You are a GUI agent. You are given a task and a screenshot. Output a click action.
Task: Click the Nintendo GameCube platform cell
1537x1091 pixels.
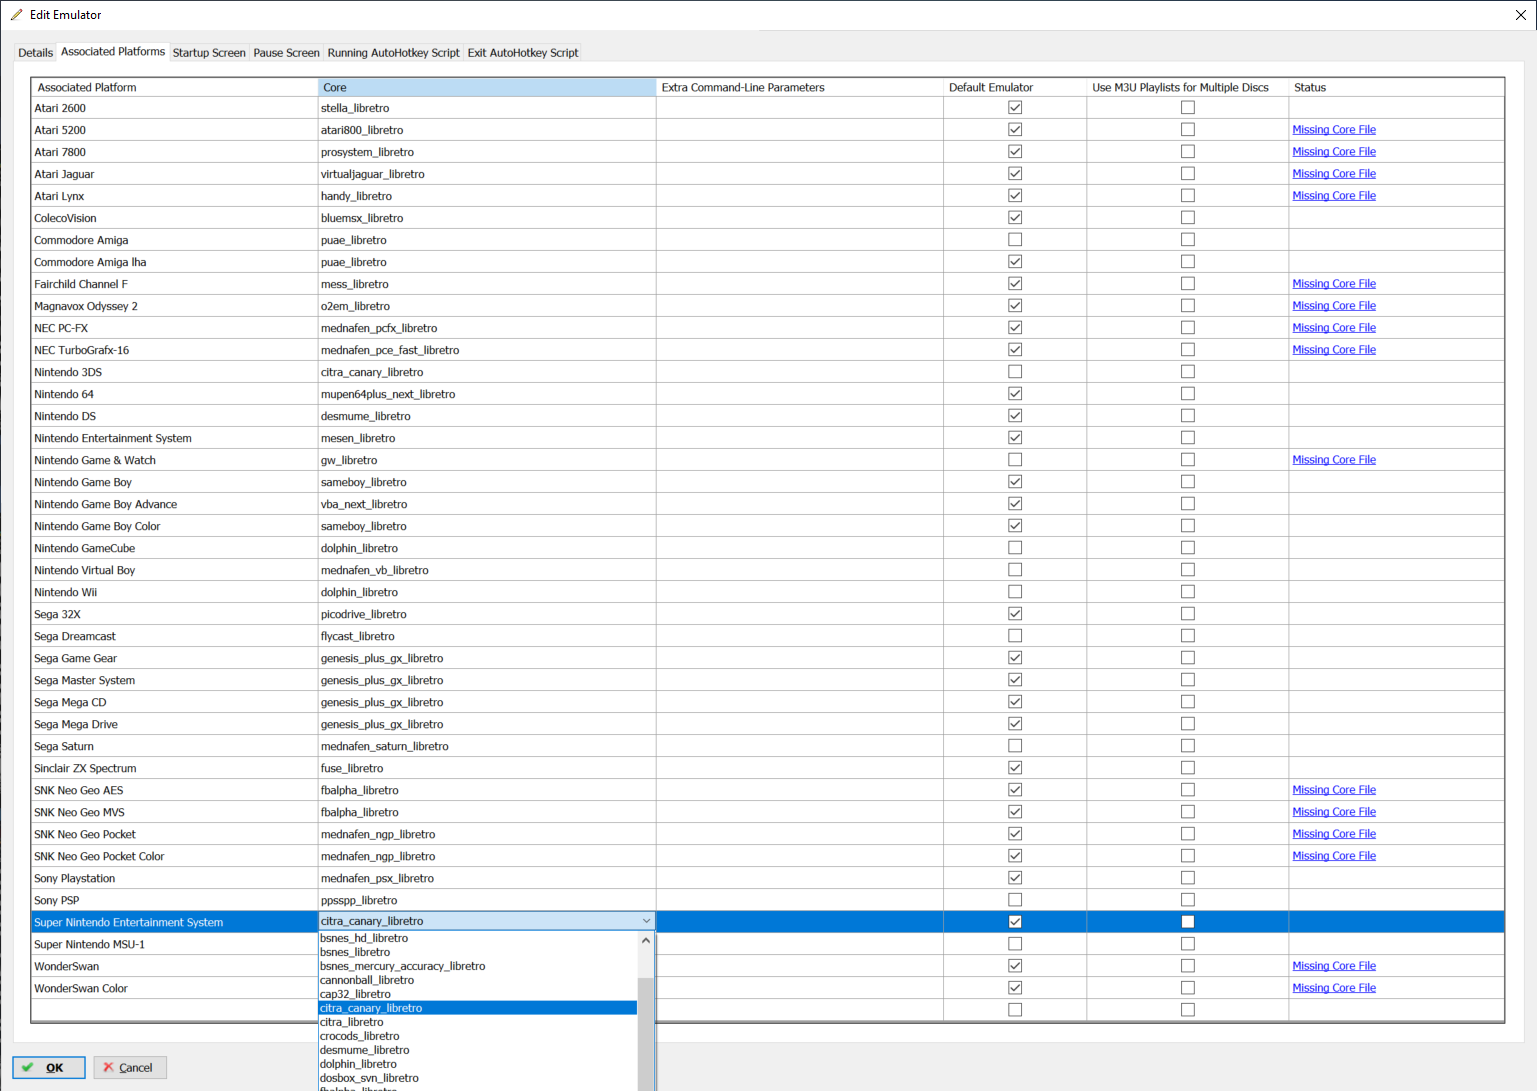click(175, 548)
